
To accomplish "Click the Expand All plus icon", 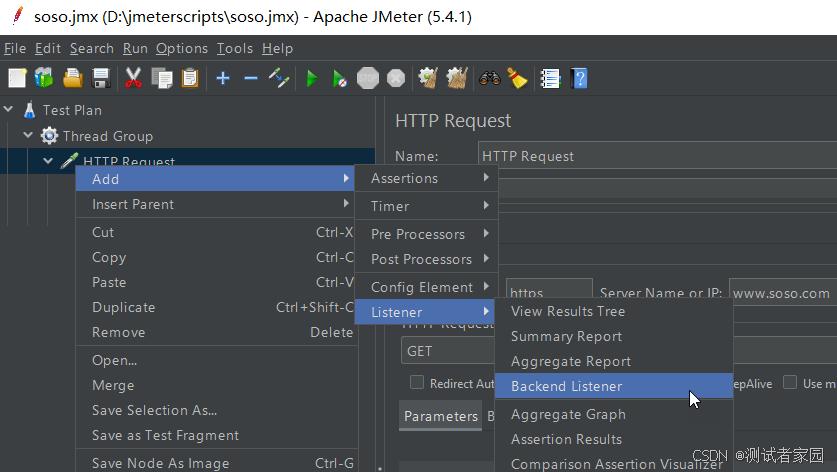I will tap(223, 78).
